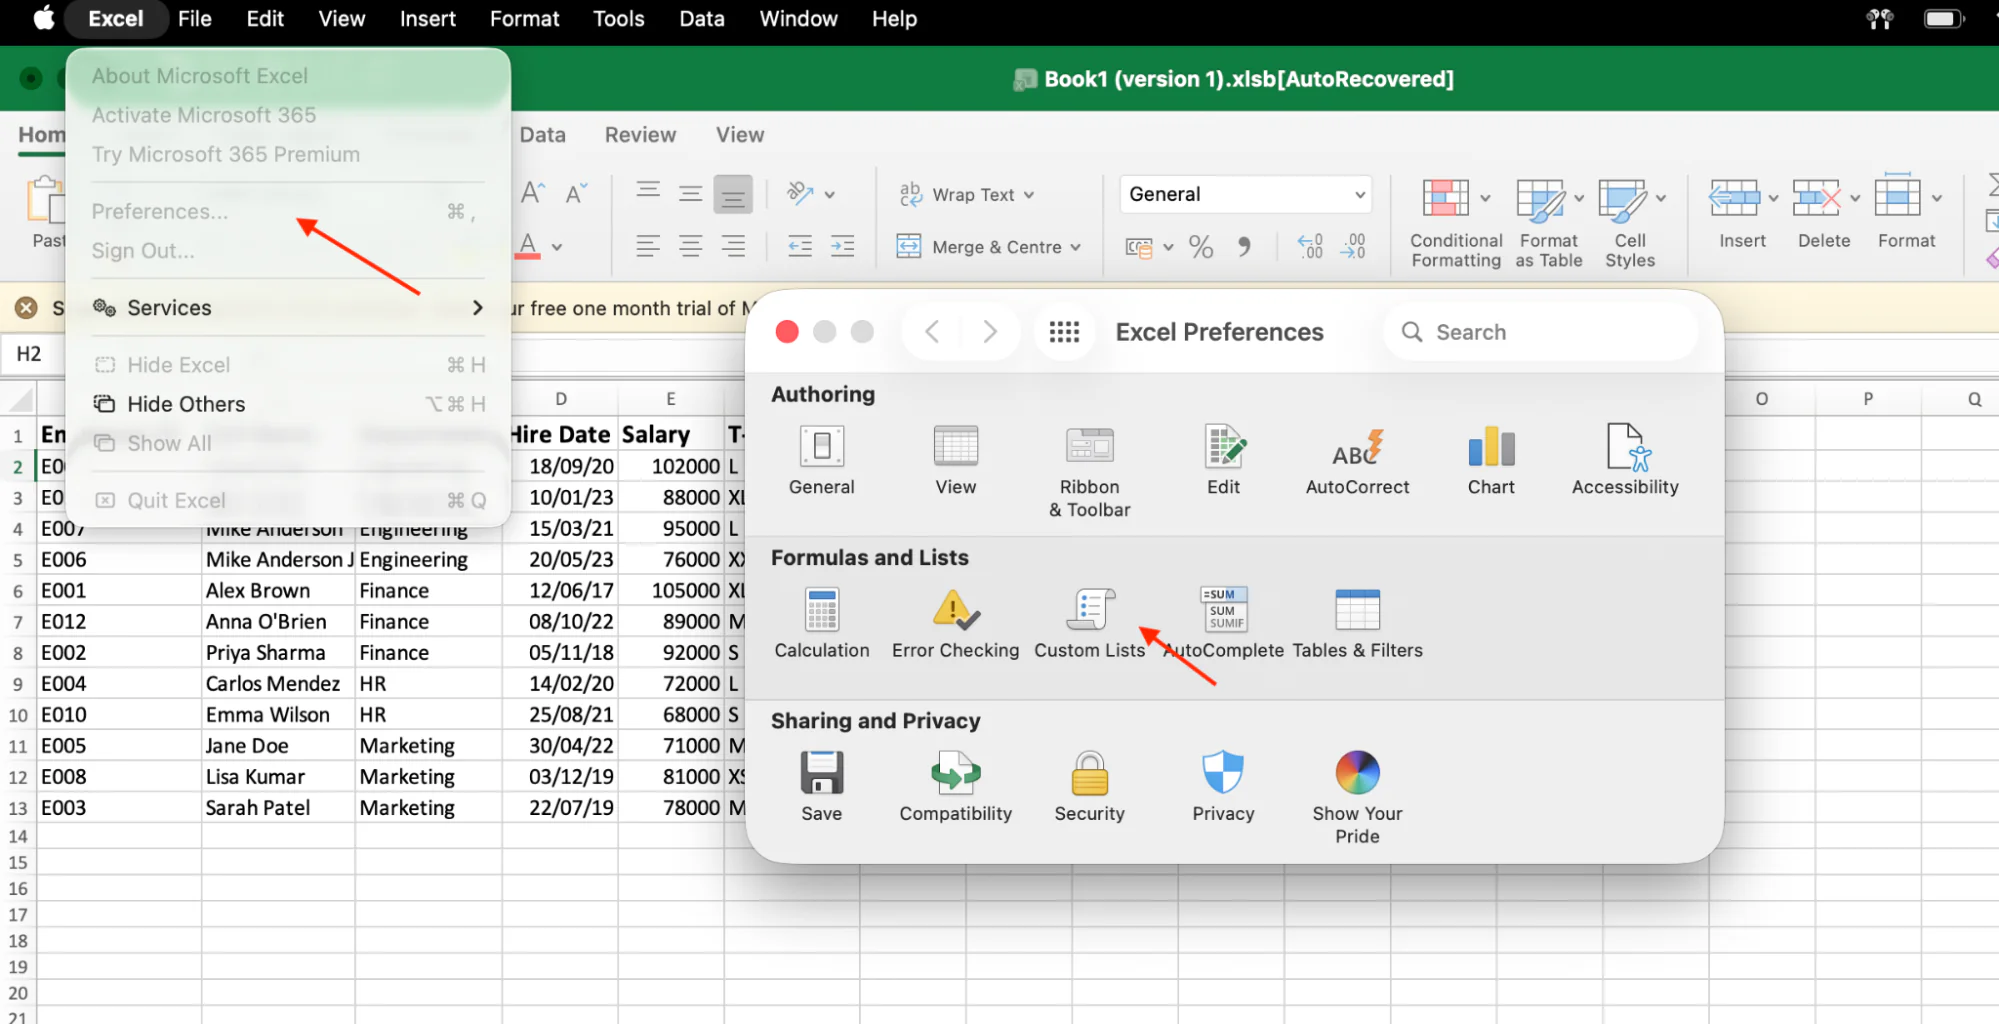Align text right in ribbon
Image resolution: width=1999 pixels, height=1024 pixels.
tap(733, 246)
